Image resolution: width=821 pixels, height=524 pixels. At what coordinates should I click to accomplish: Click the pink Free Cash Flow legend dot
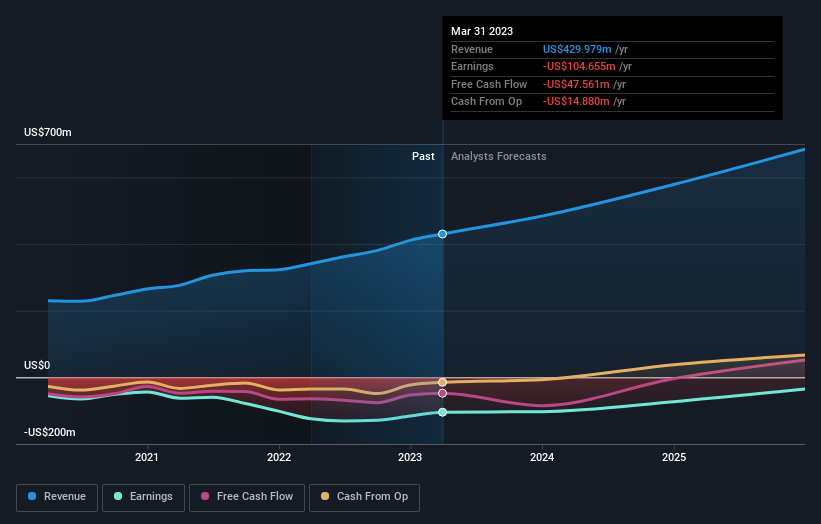pos(205,496)
